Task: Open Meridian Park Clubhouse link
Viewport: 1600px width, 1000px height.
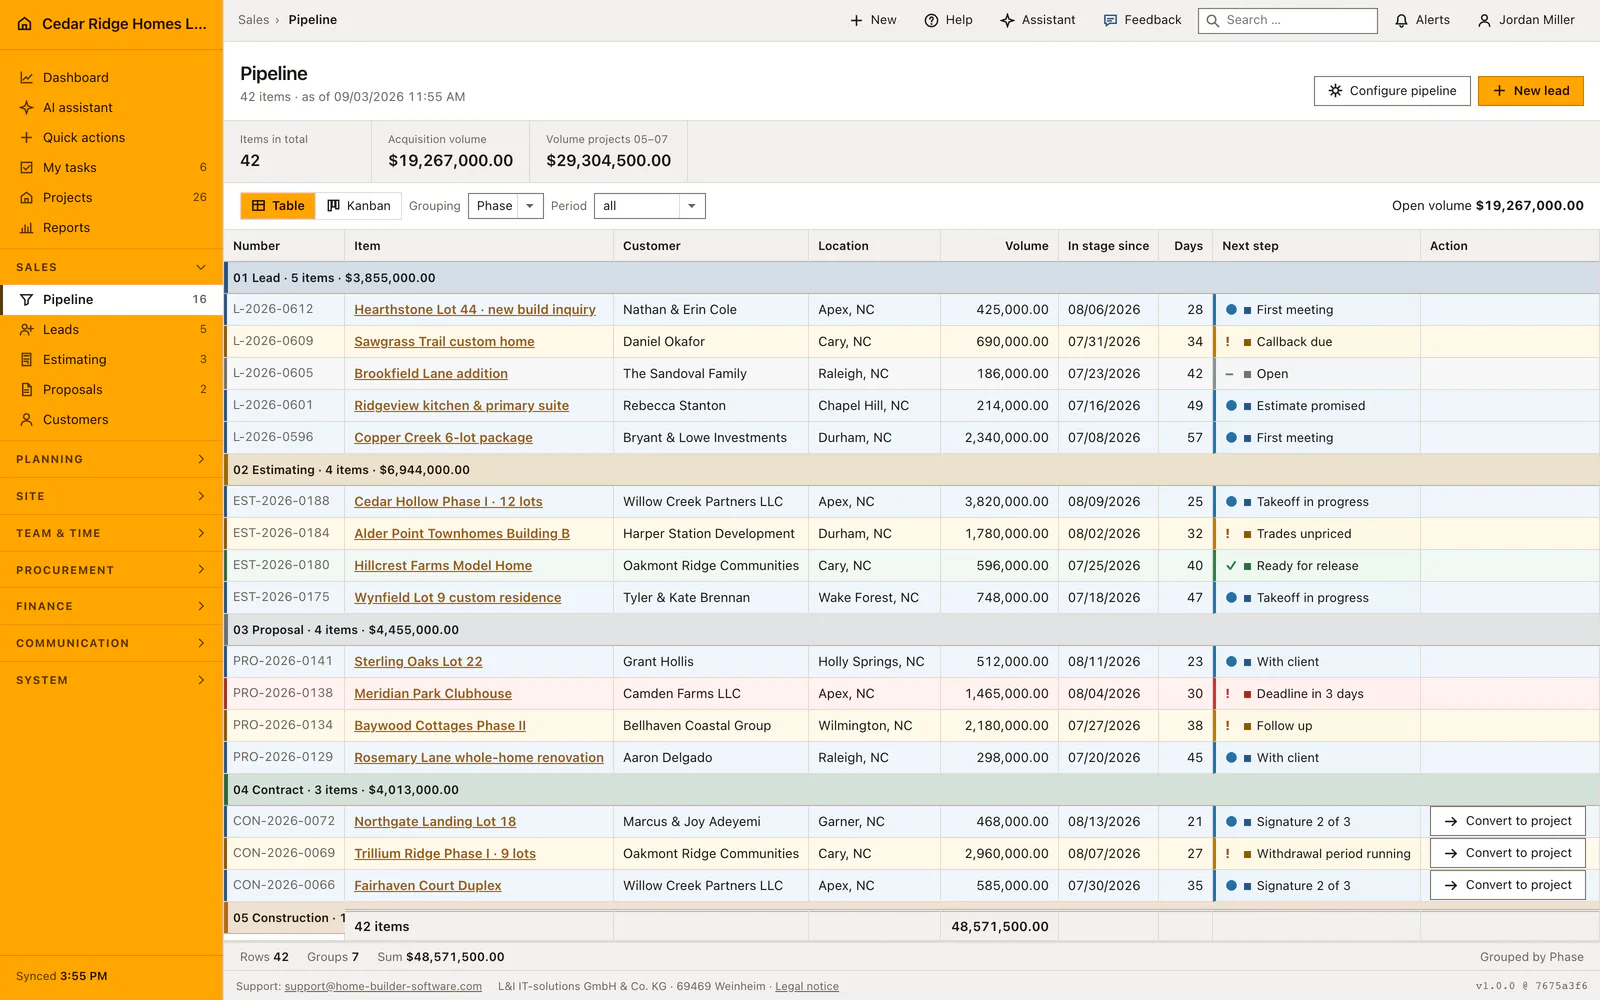Action: [x=433, y=694]
